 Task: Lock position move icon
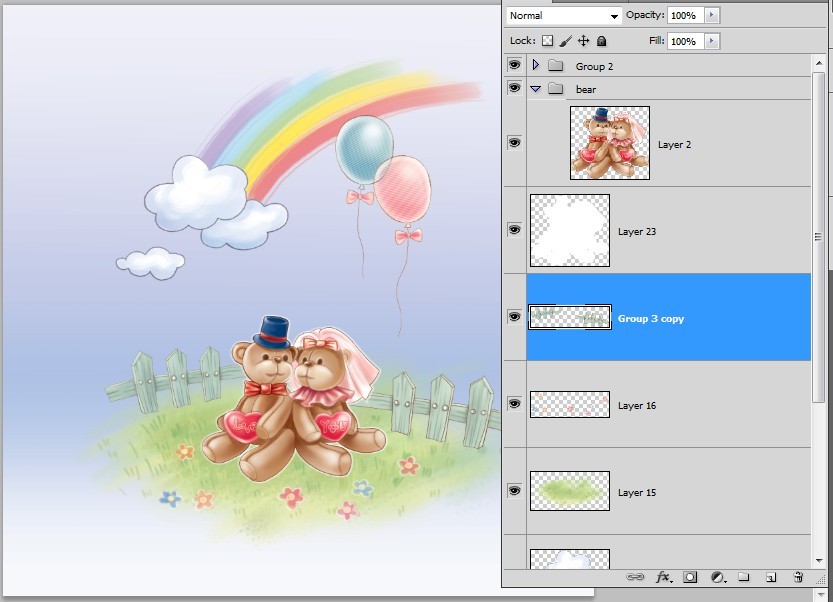click(x=583, y=41)
